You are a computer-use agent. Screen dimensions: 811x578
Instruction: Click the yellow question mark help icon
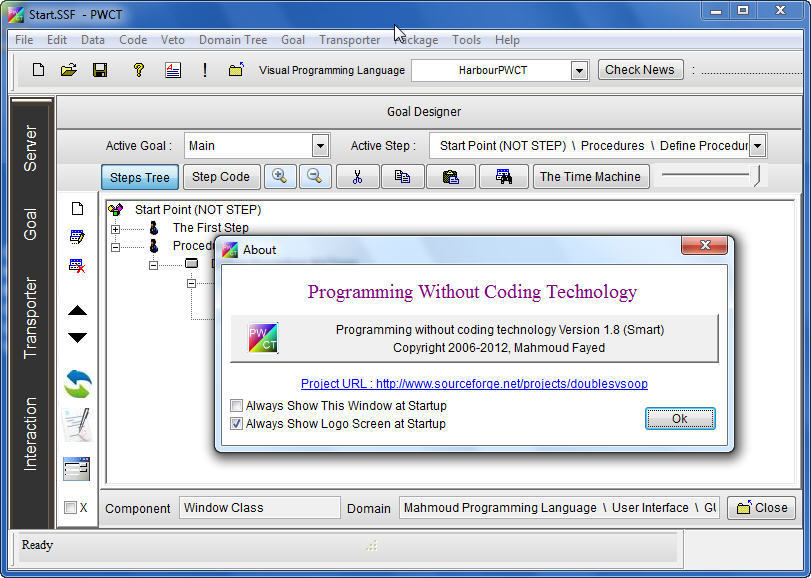coord(139,70)
